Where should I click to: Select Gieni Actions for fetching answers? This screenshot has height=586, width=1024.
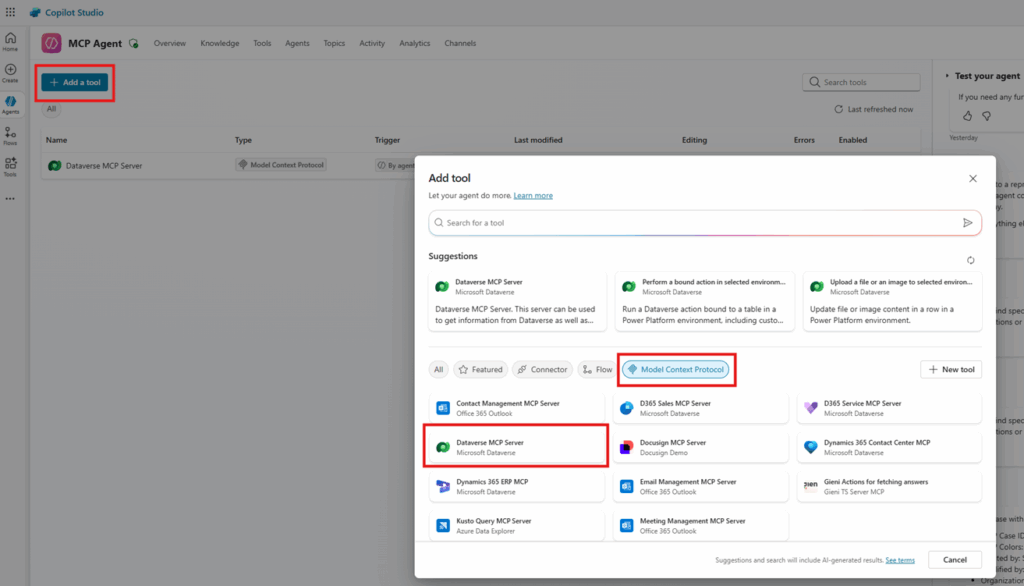pos(889,487)
